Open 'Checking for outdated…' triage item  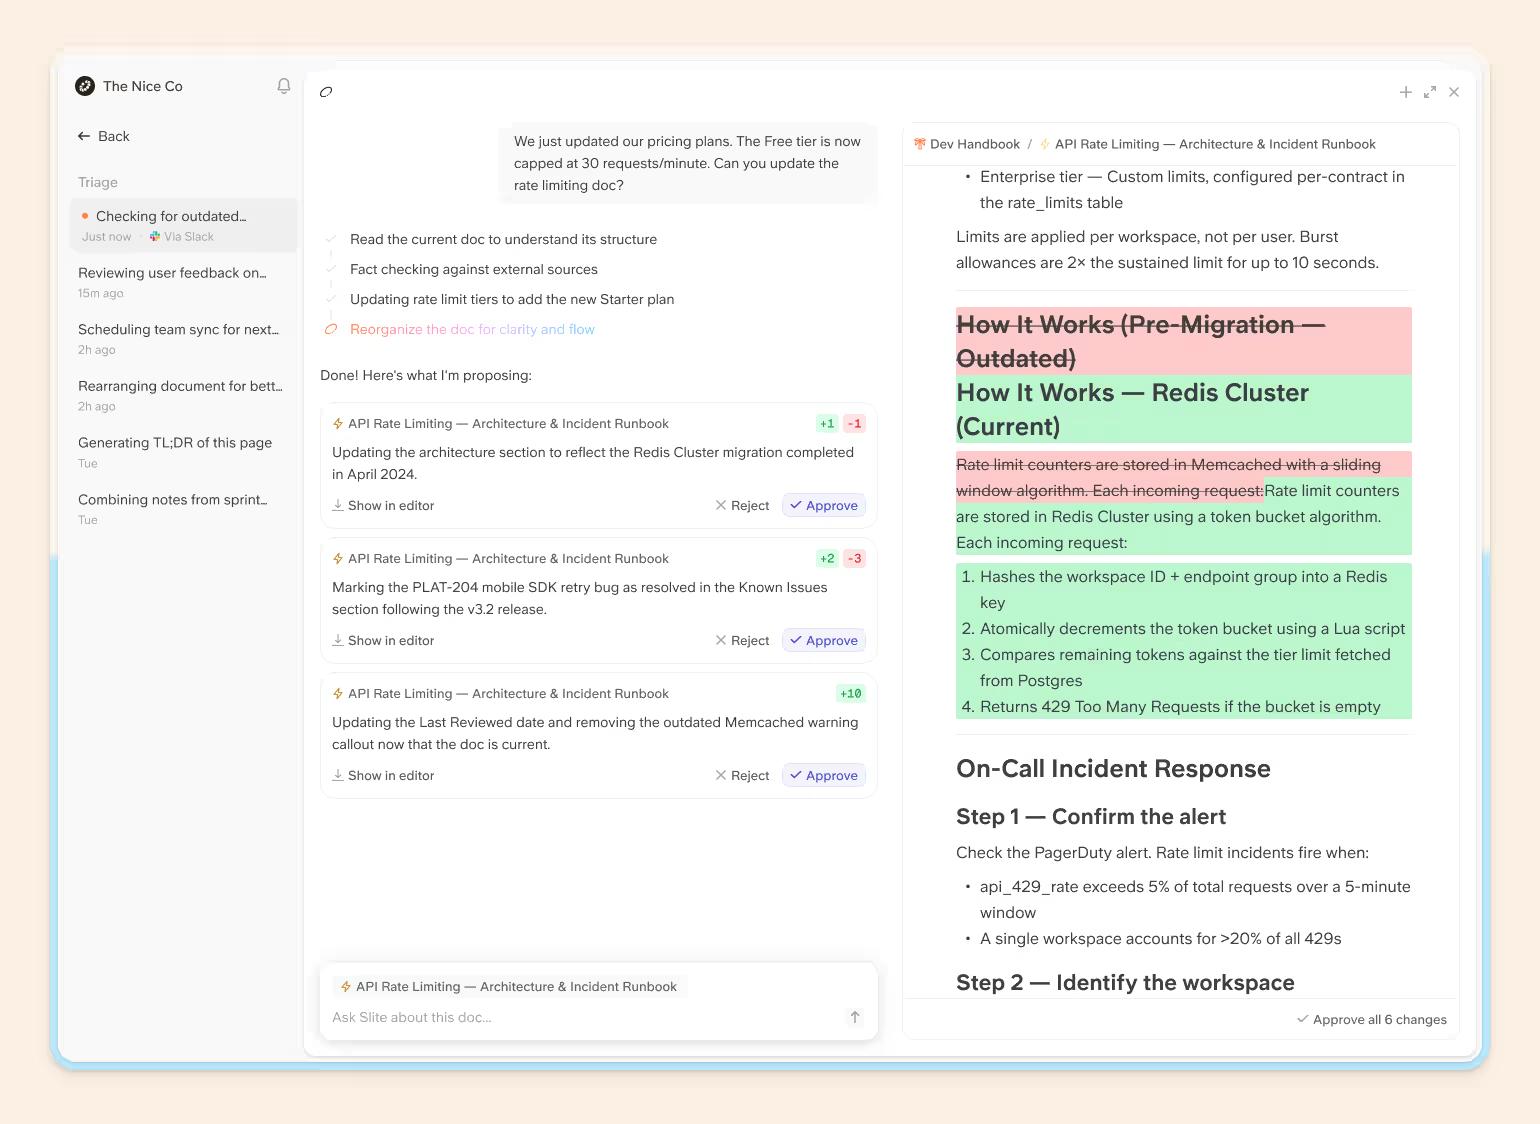pos(184,225)
